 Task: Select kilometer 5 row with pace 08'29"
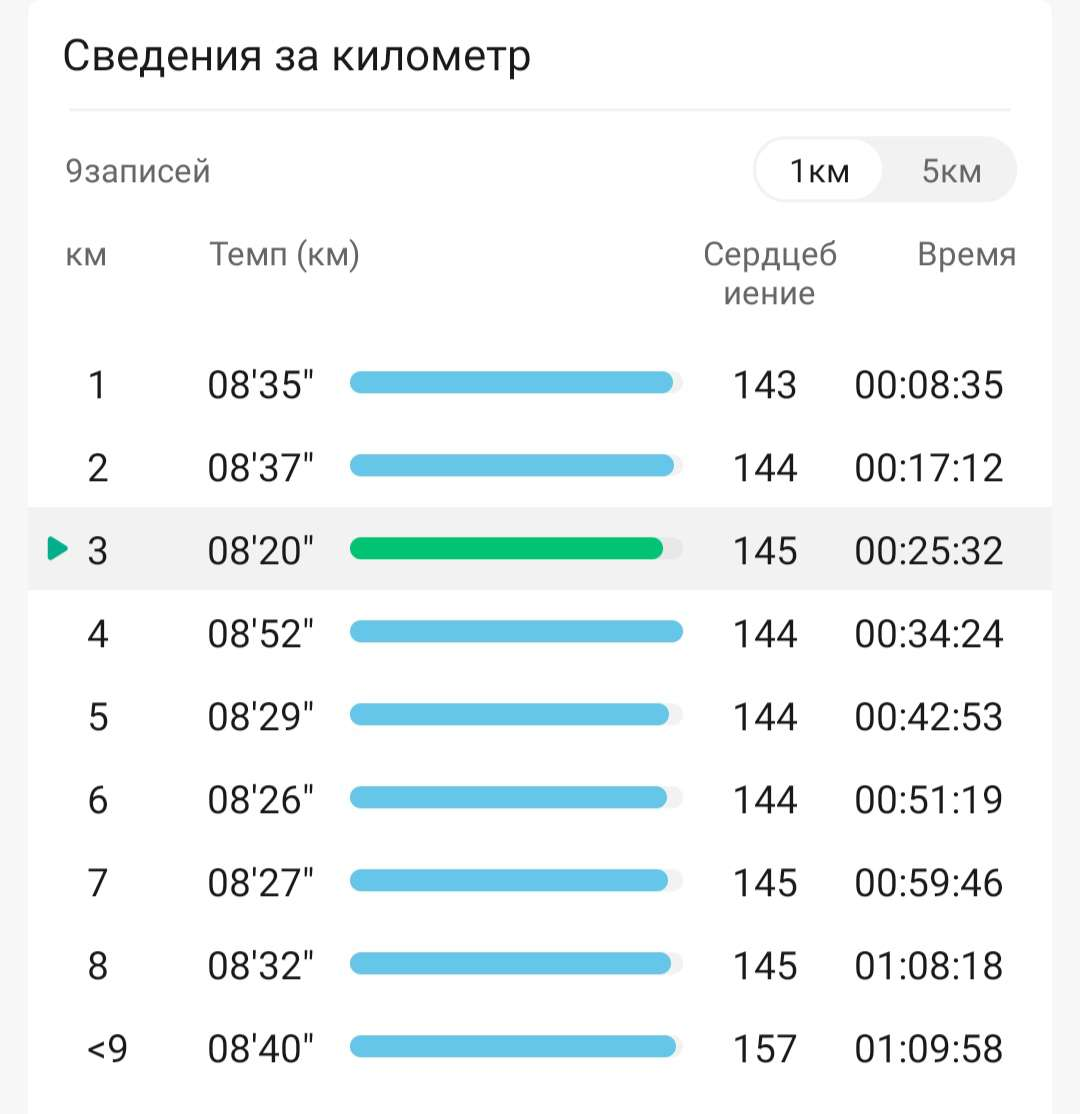coord(540,715)
